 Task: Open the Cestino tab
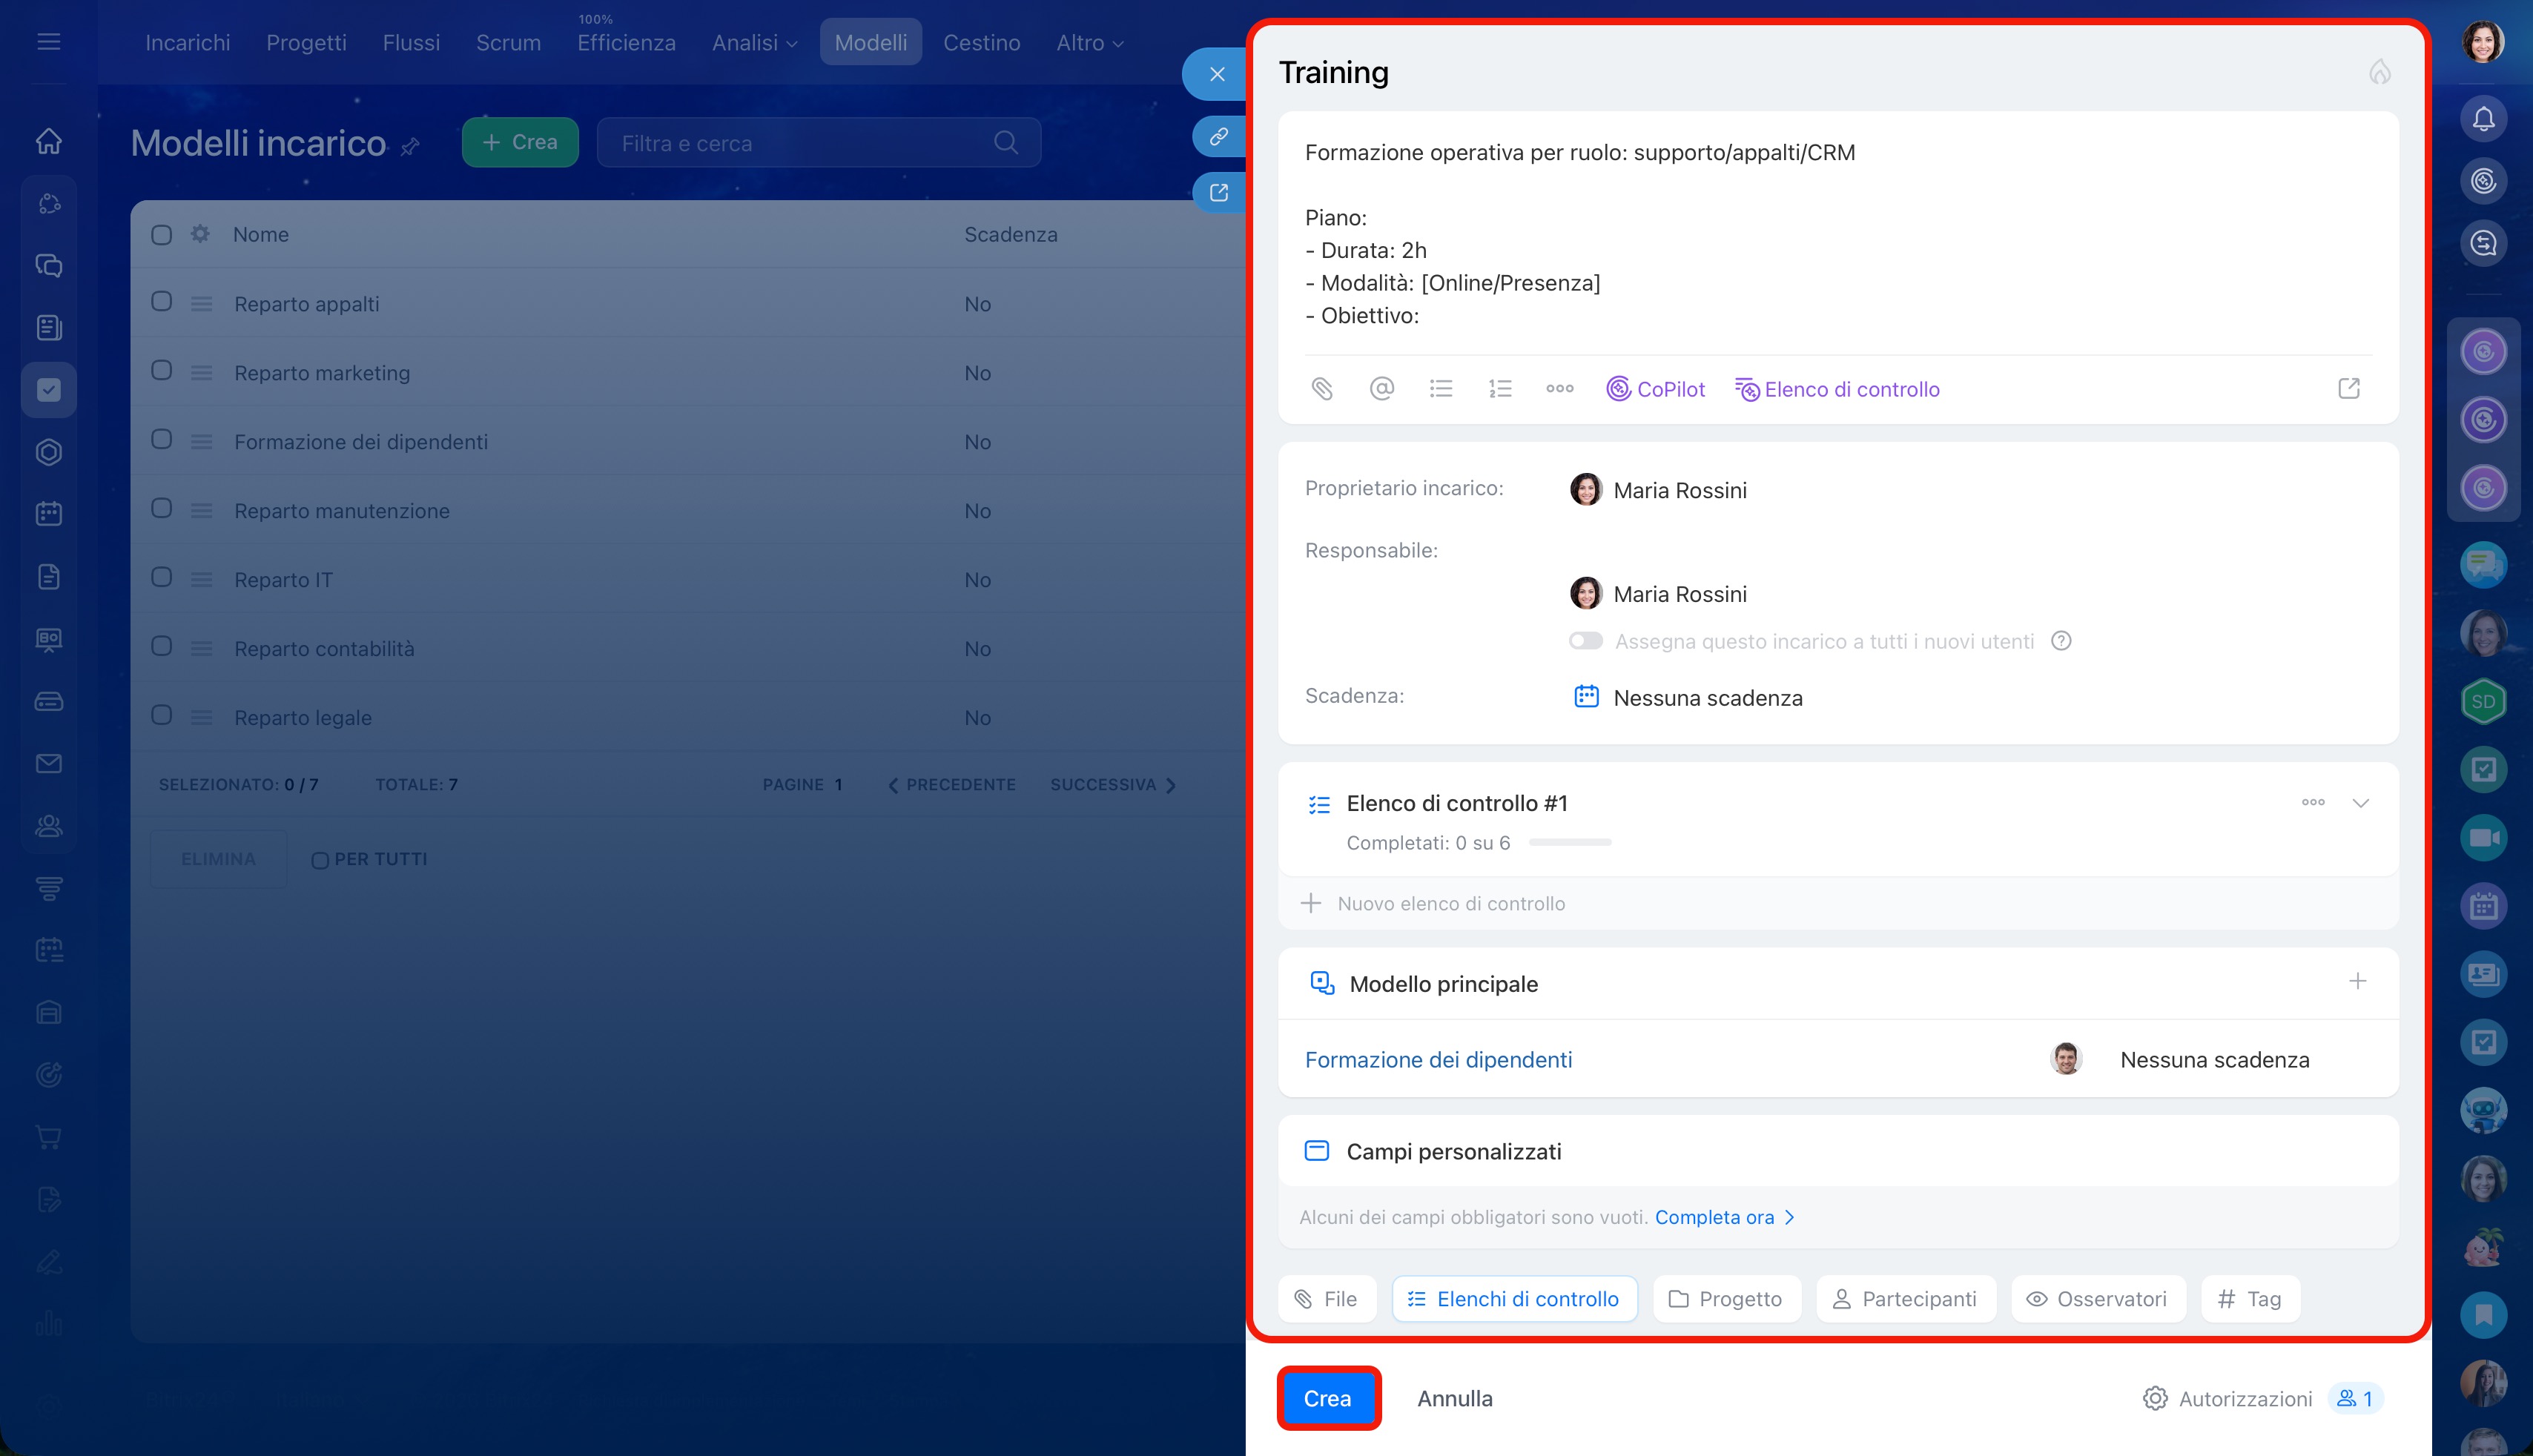(x=981, y=43)
